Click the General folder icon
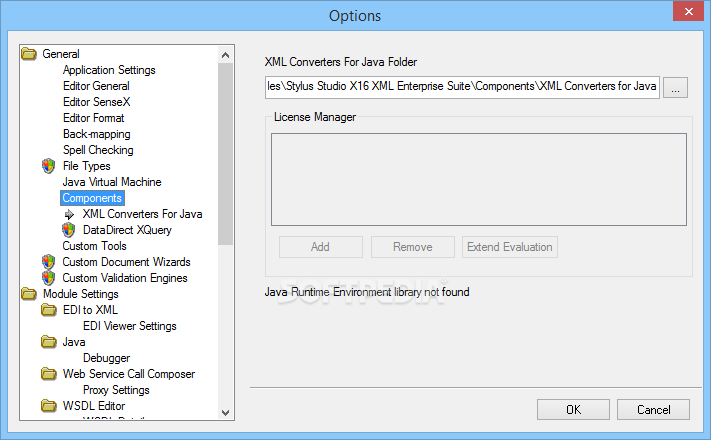Viewport: 711px width, 440px height. [29, 54]
